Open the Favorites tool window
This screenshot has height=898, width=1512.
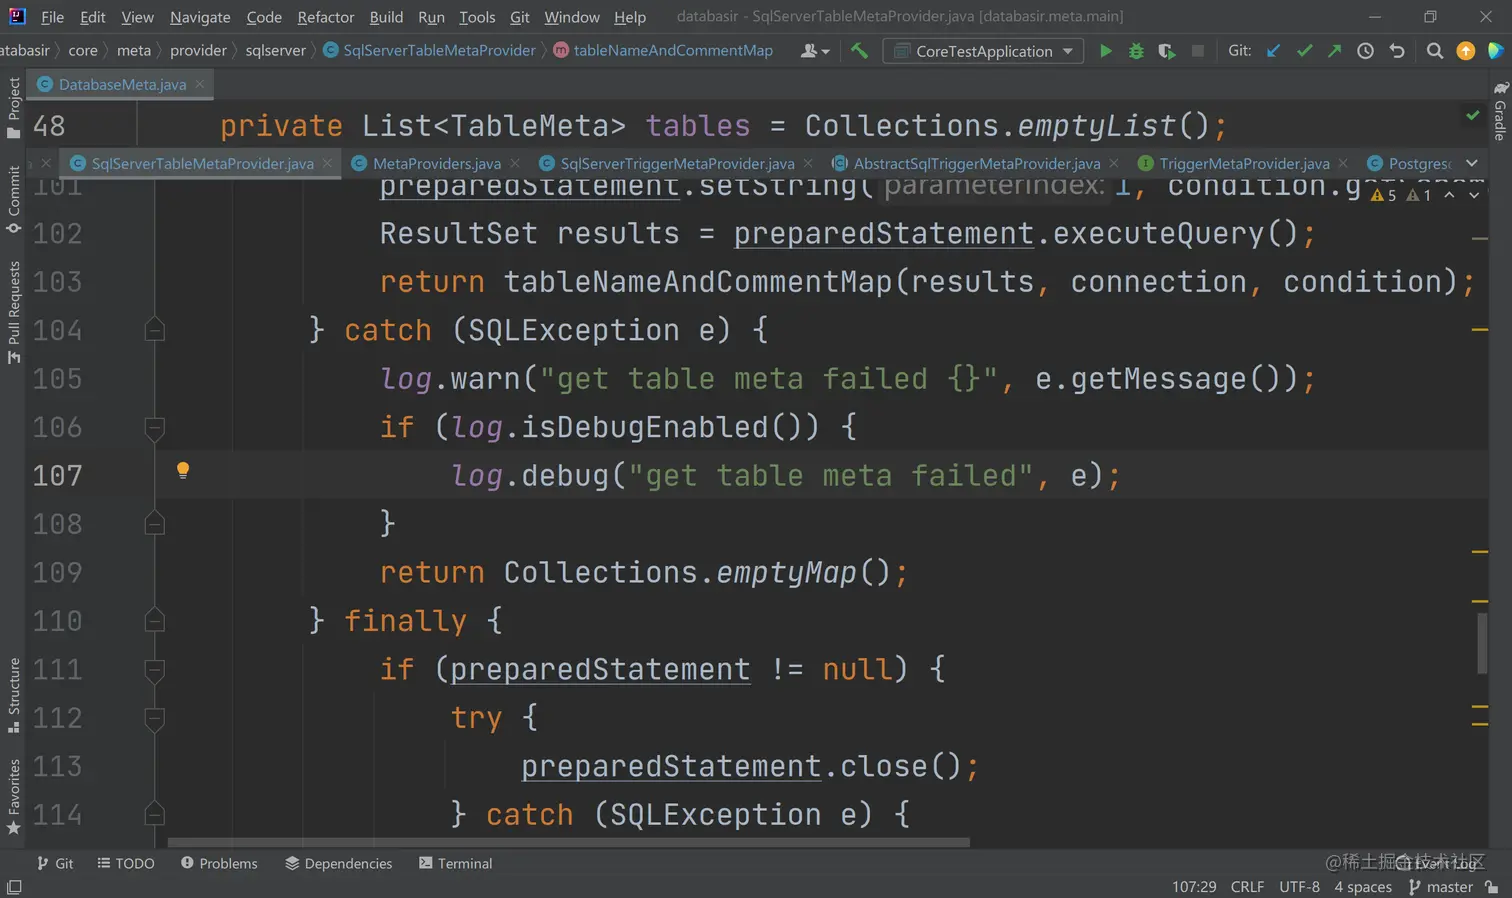click(x=13, y=797)
